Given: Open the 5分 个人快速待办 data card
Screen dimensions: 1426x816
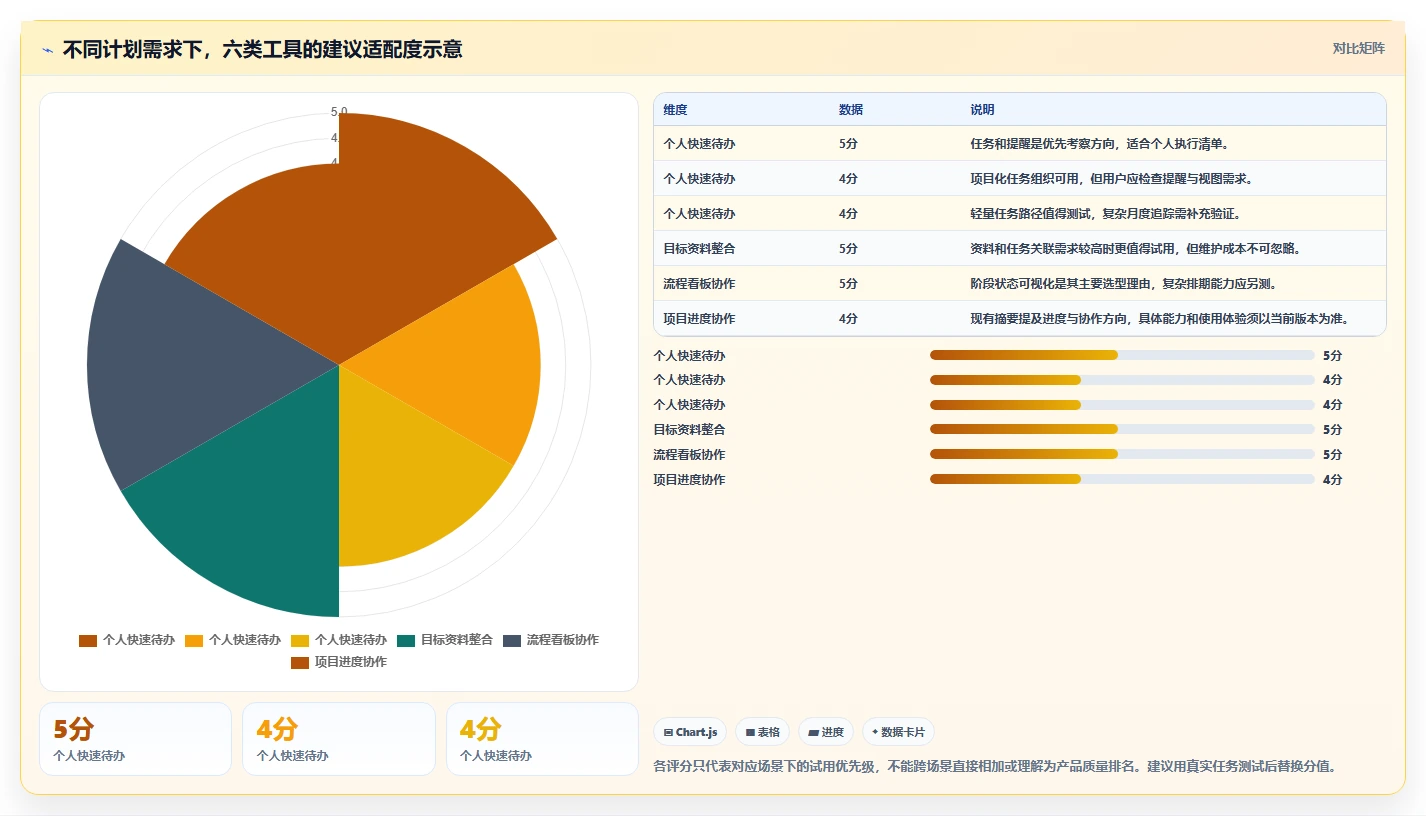Looking at the screenshot, I should (135, 739).
